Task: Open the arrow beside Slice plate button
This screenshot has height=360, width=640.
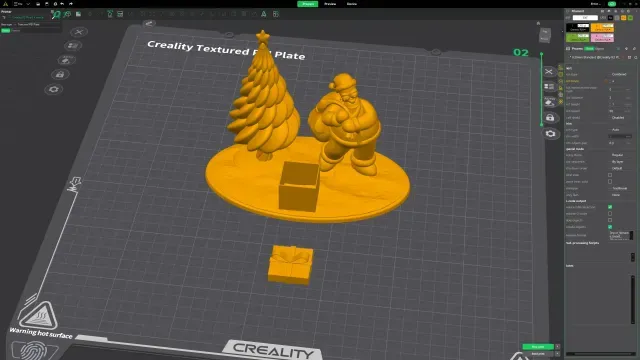Action: pyautogui.click(x=558, y=347)
